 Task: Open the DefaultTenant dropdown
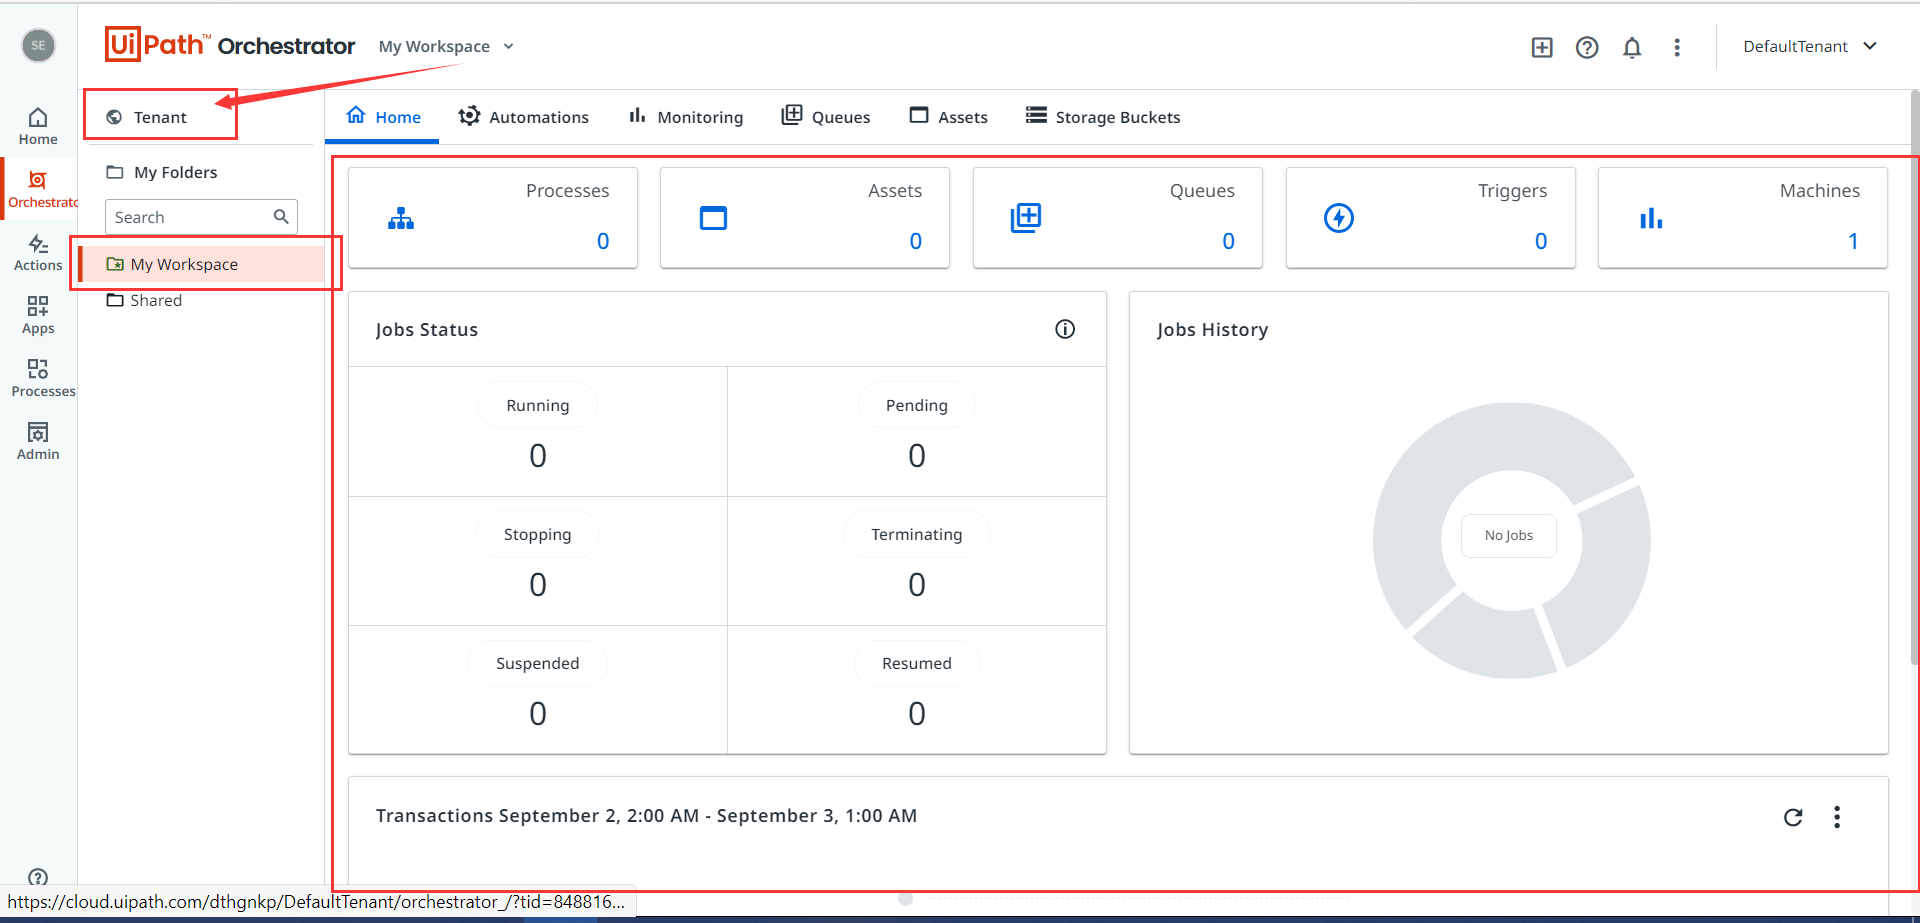[1810, 47]
